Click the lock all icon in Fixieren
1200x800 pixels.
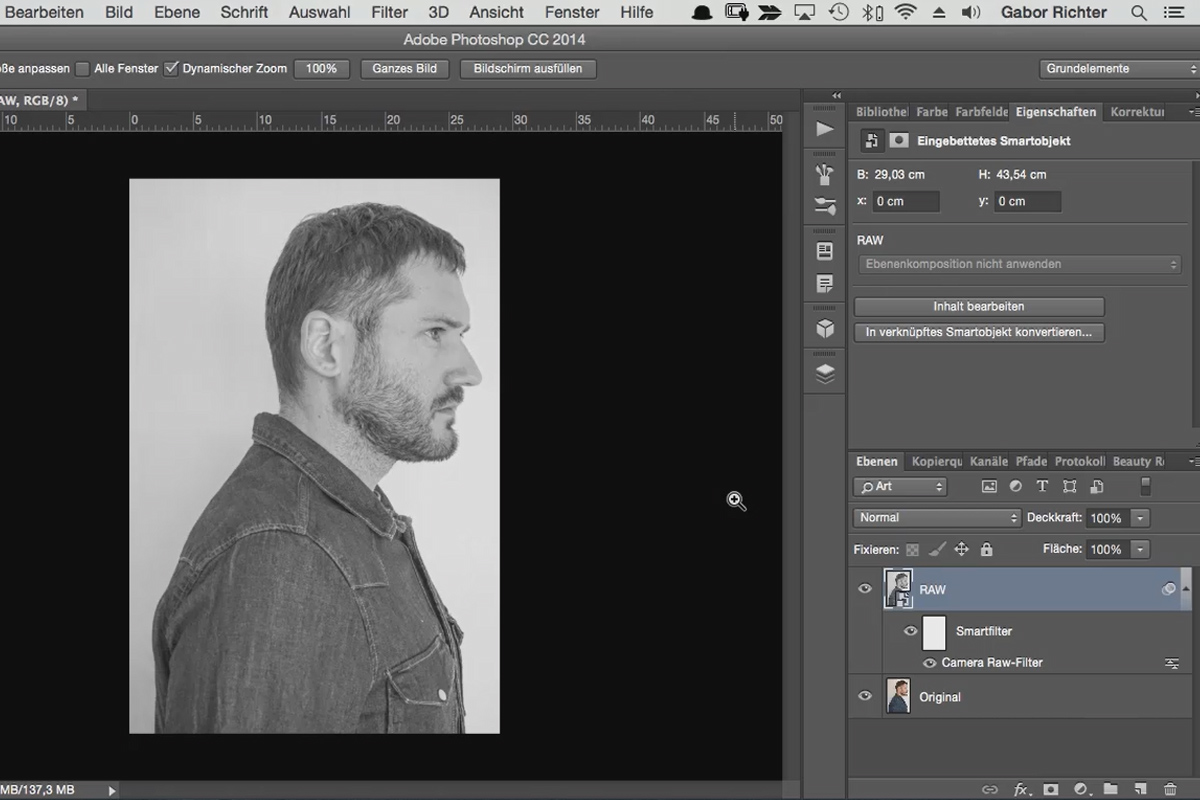tap(987, 549)
